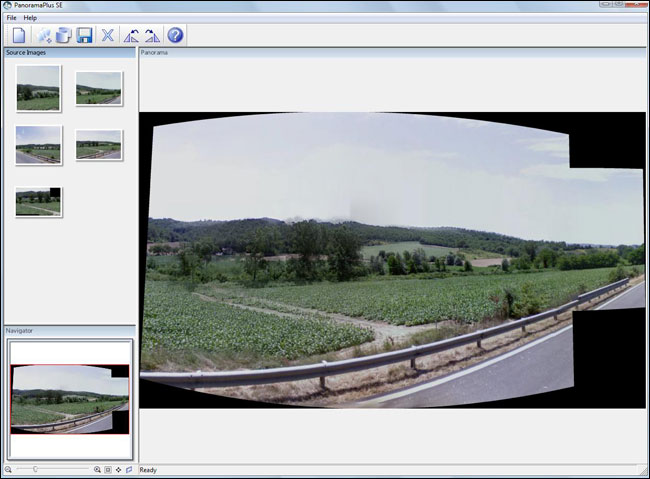
Task: Click the zoom out magnifier icon
Action: (8, 470)
